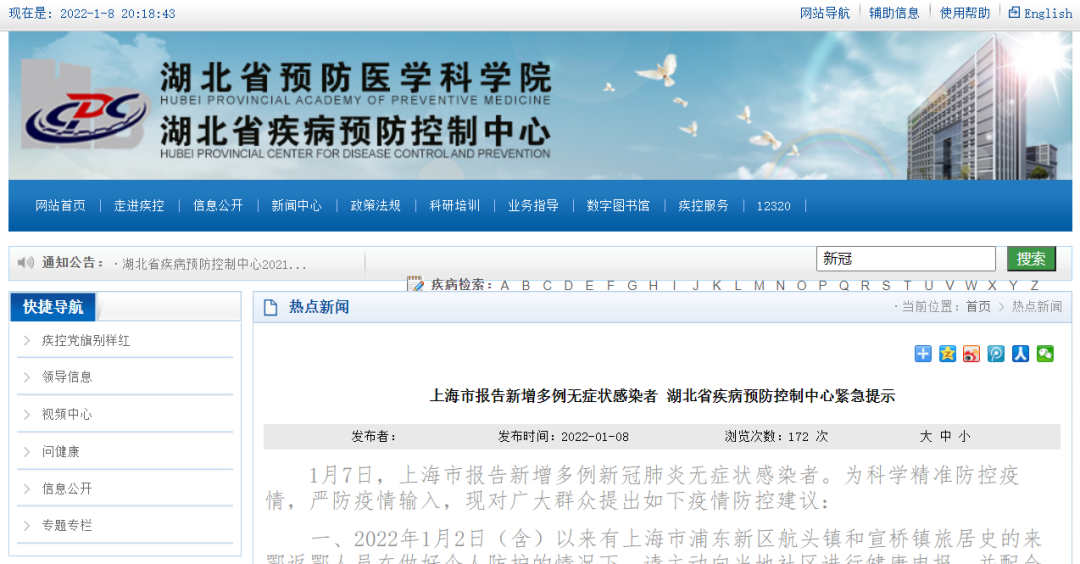Open 新闻中心 menu
Screen dimensions: 1080x564
[x=296, y=206]
